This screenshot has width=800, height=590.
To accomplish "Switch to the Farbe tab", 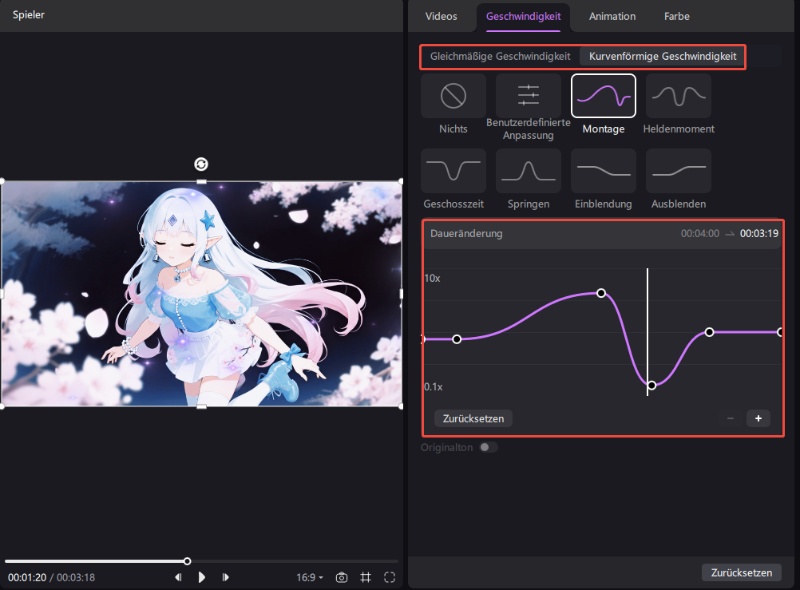I will coord(677,16).
